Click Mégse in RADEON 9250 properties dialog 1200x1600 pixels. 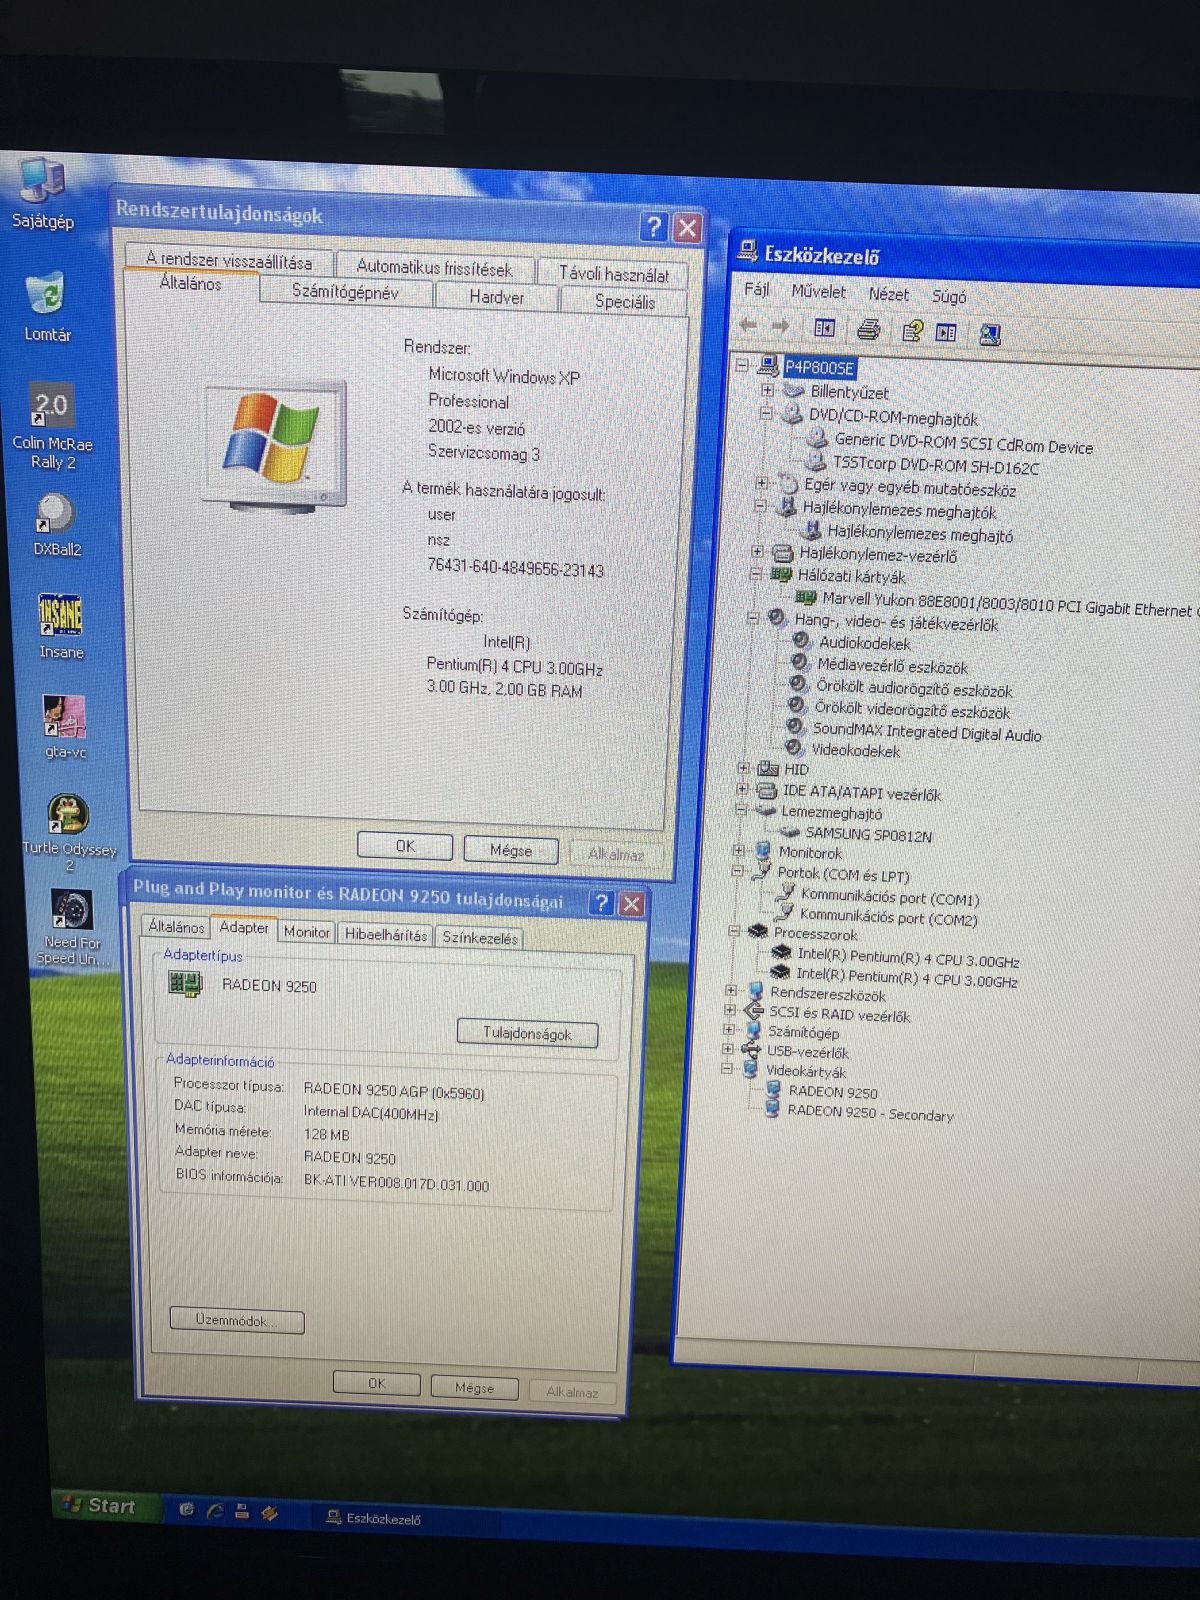coord(474,1387)
